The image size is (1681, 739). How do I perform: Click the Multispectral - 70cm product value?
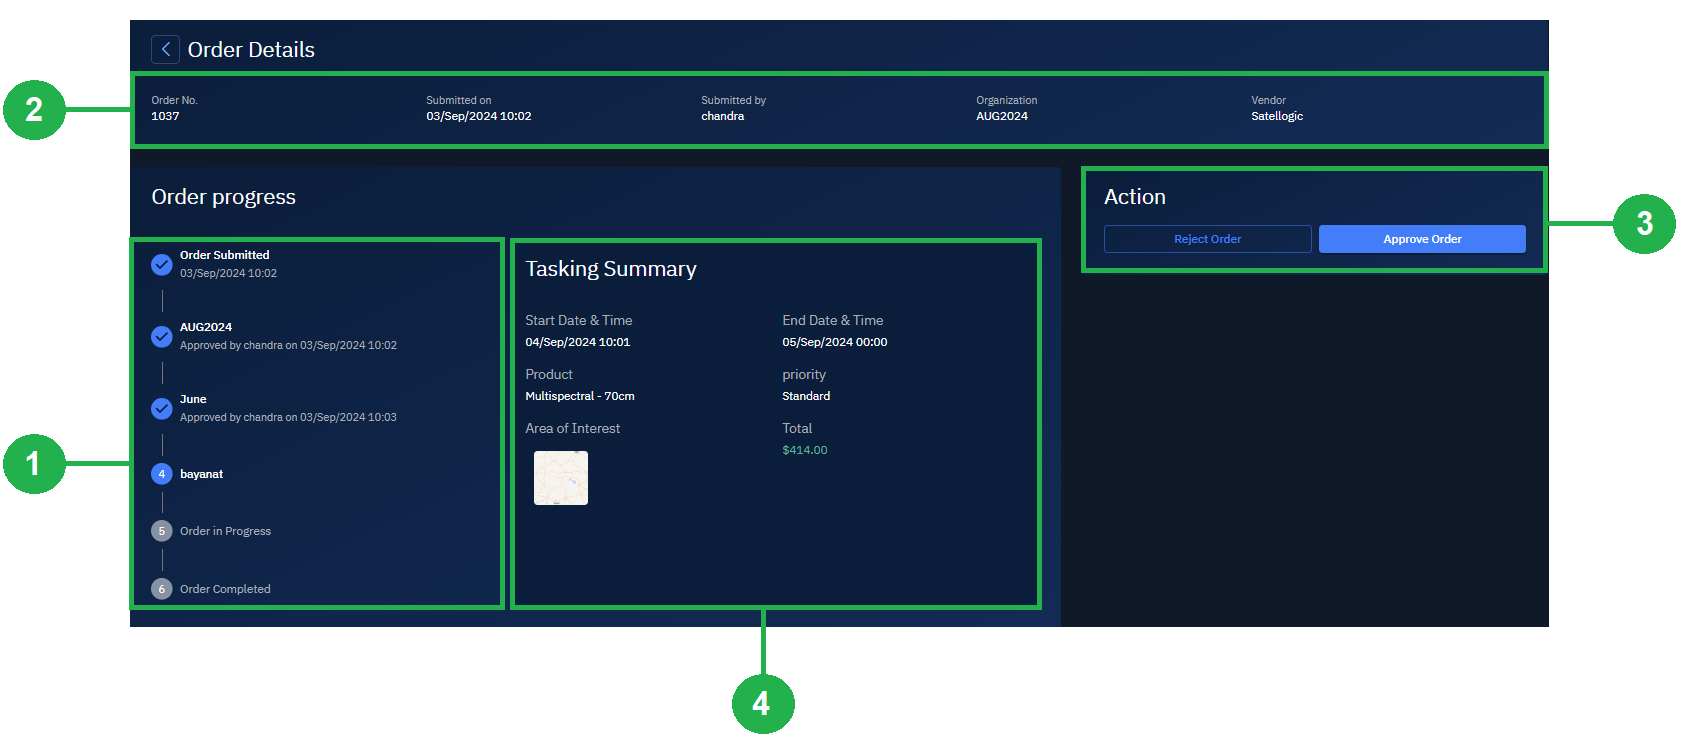click(580, 396)
